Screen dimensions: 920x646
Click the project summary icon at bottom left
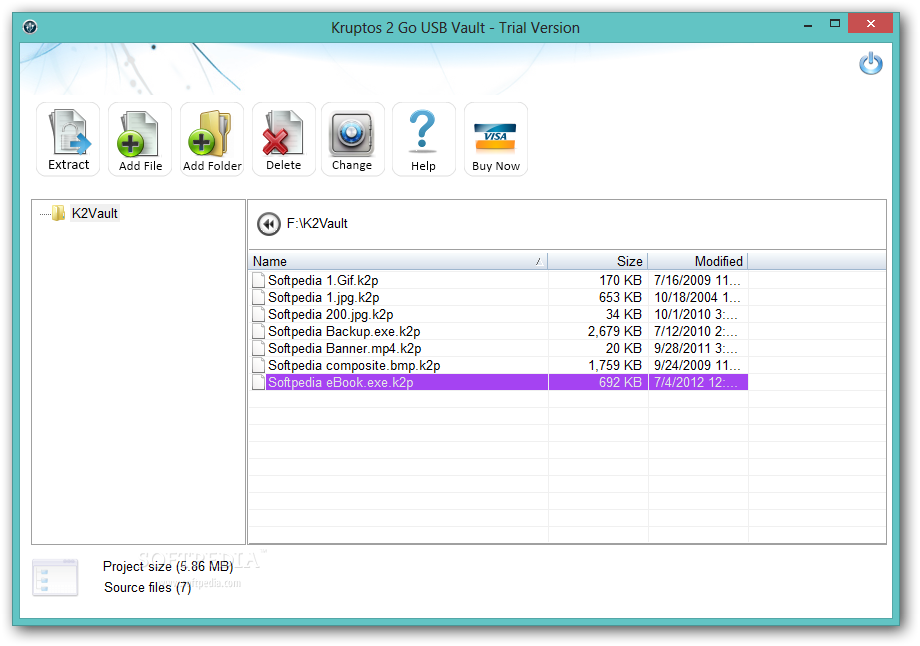click(55, 577)
